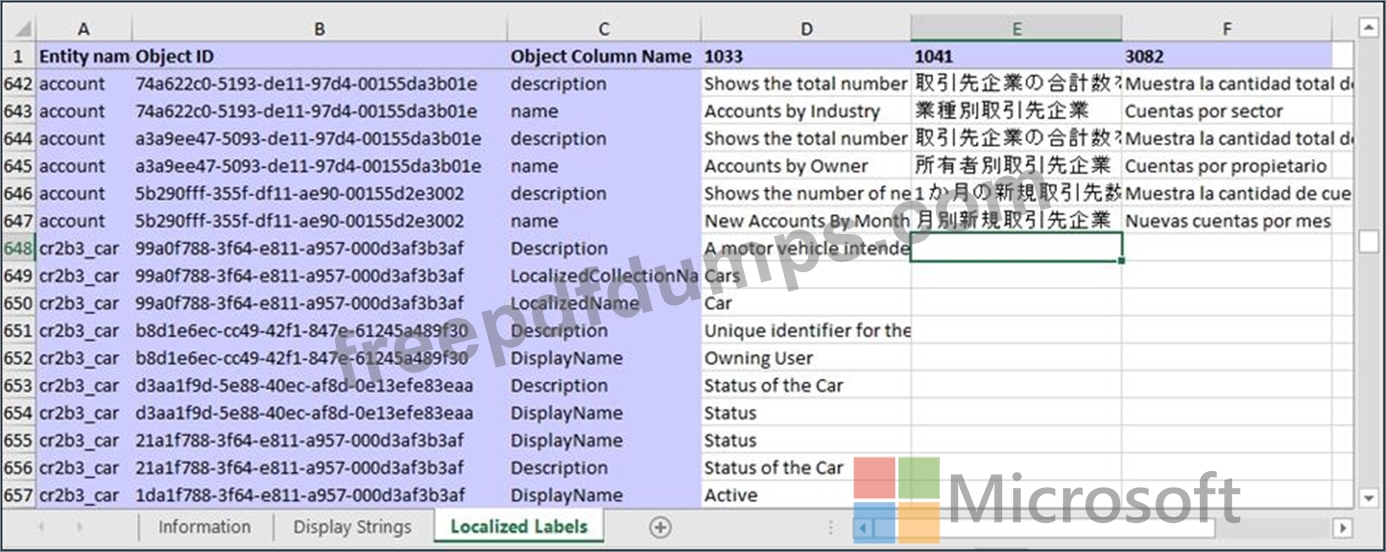Select the Localized Labels sheet tab
1386x552 pixels.
(x=519, y=527)
